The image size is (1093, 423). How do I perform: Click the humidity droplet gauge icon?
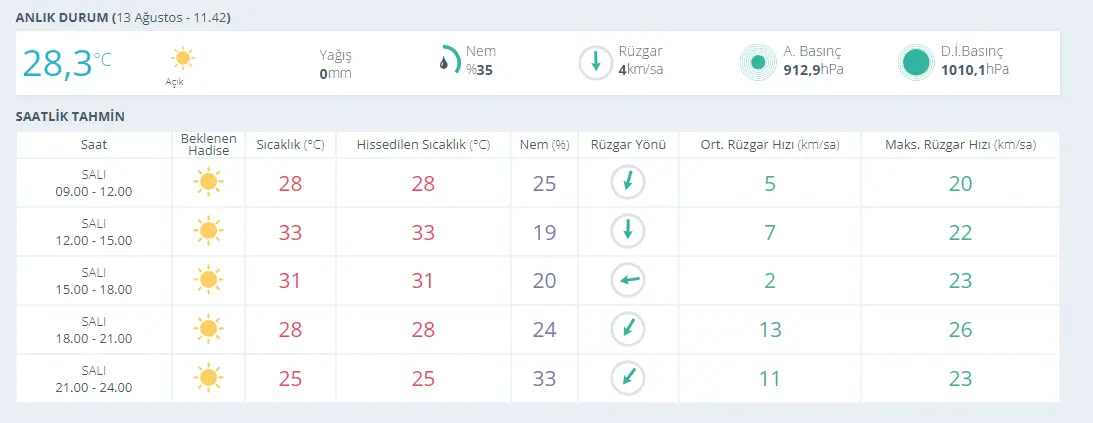tap(448, 62)
